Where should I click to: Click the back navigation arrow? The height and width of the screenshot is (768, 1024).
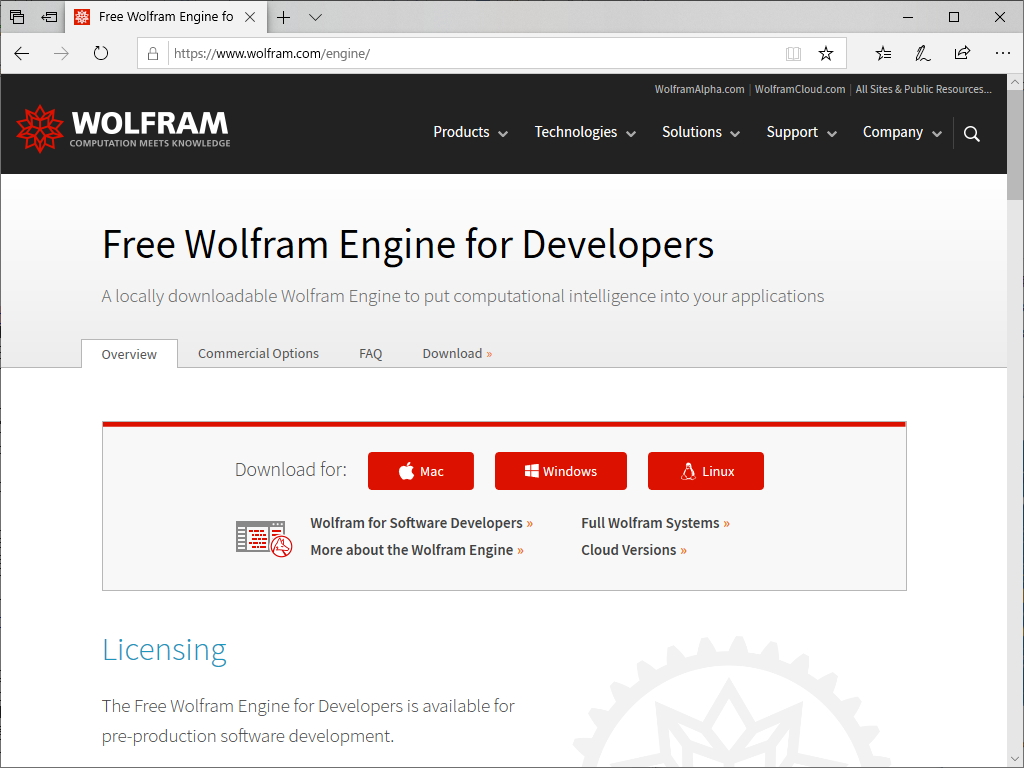click(21, 53)
